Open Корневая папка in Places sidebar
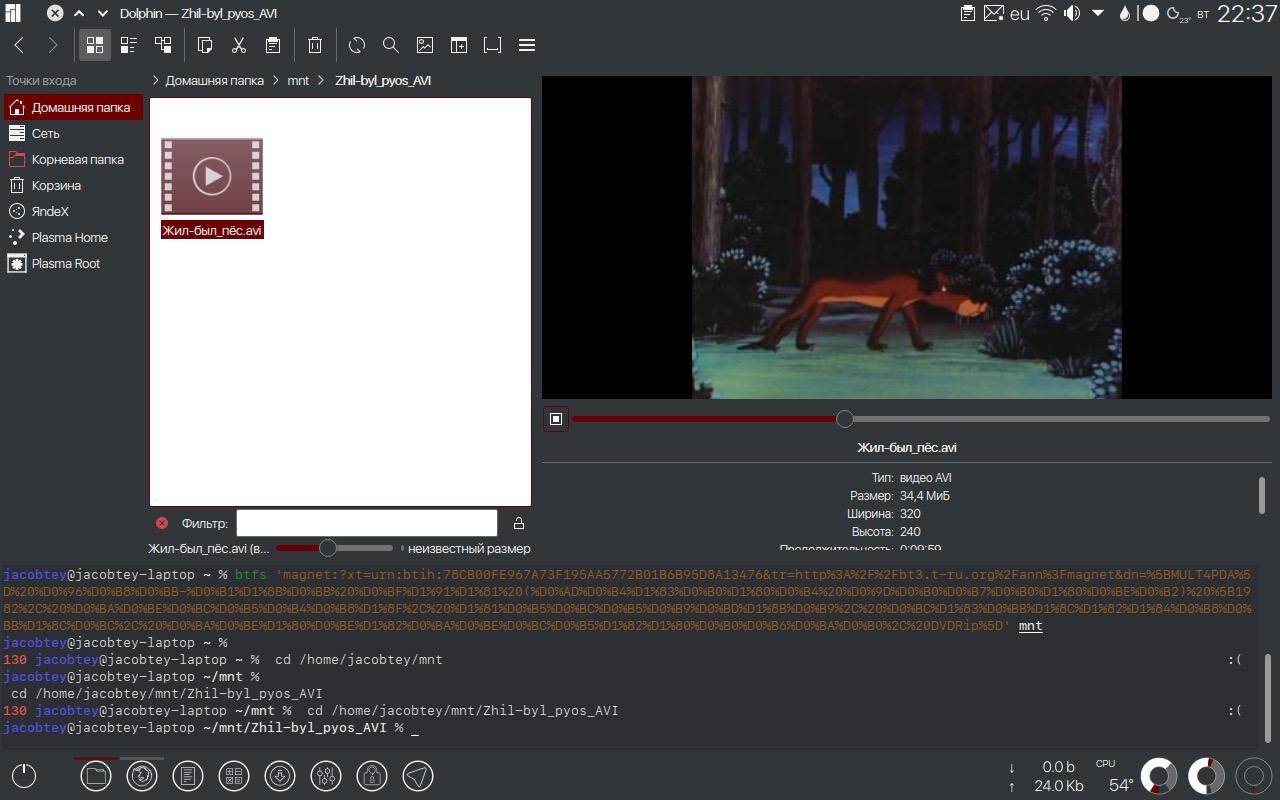The width and height of the screenshot is (1280, 800). (73, 159)
